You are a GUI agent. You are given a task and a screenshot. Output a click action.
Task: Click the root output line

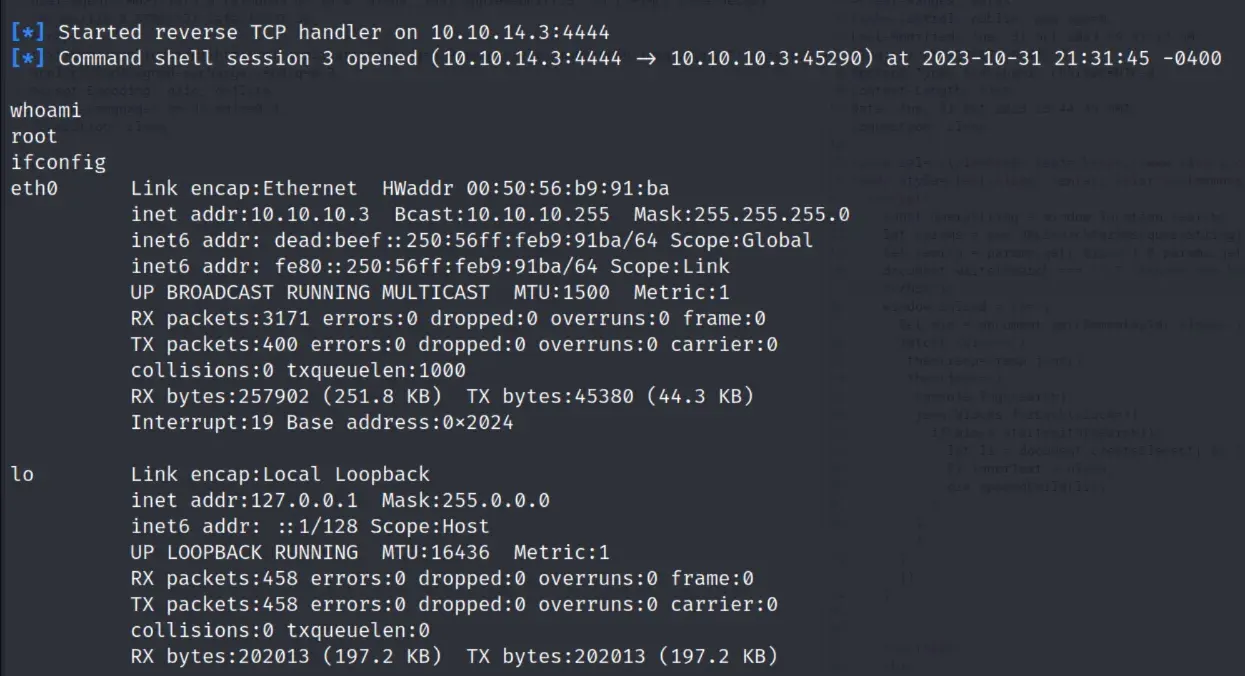coord(34,136)
